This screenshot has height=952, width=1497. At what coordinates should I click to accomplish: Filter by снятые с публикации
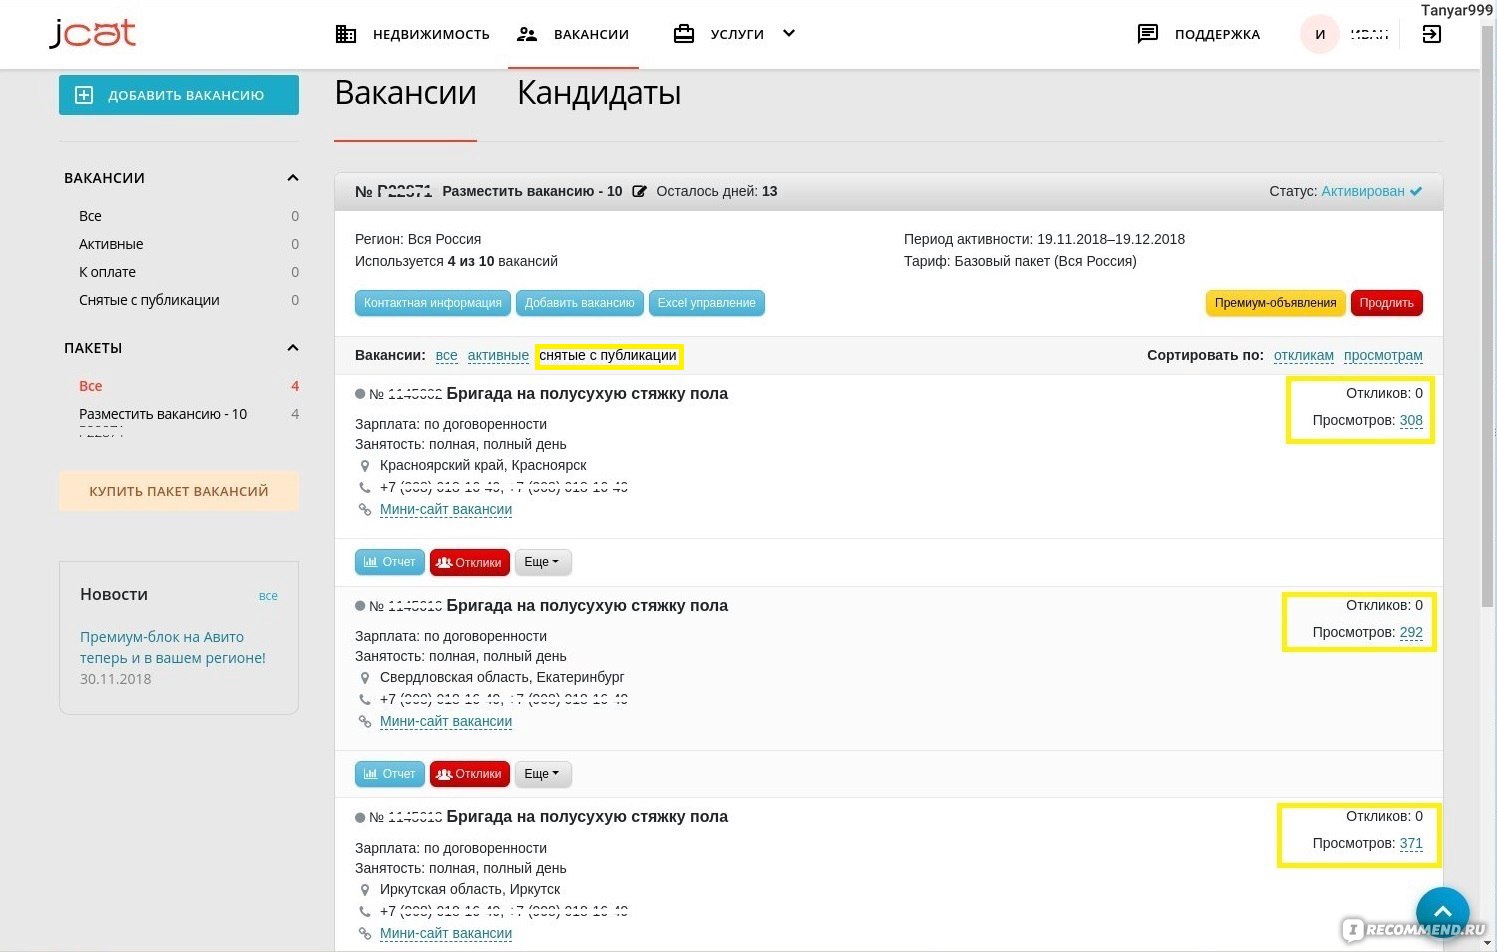coord(608,355)
